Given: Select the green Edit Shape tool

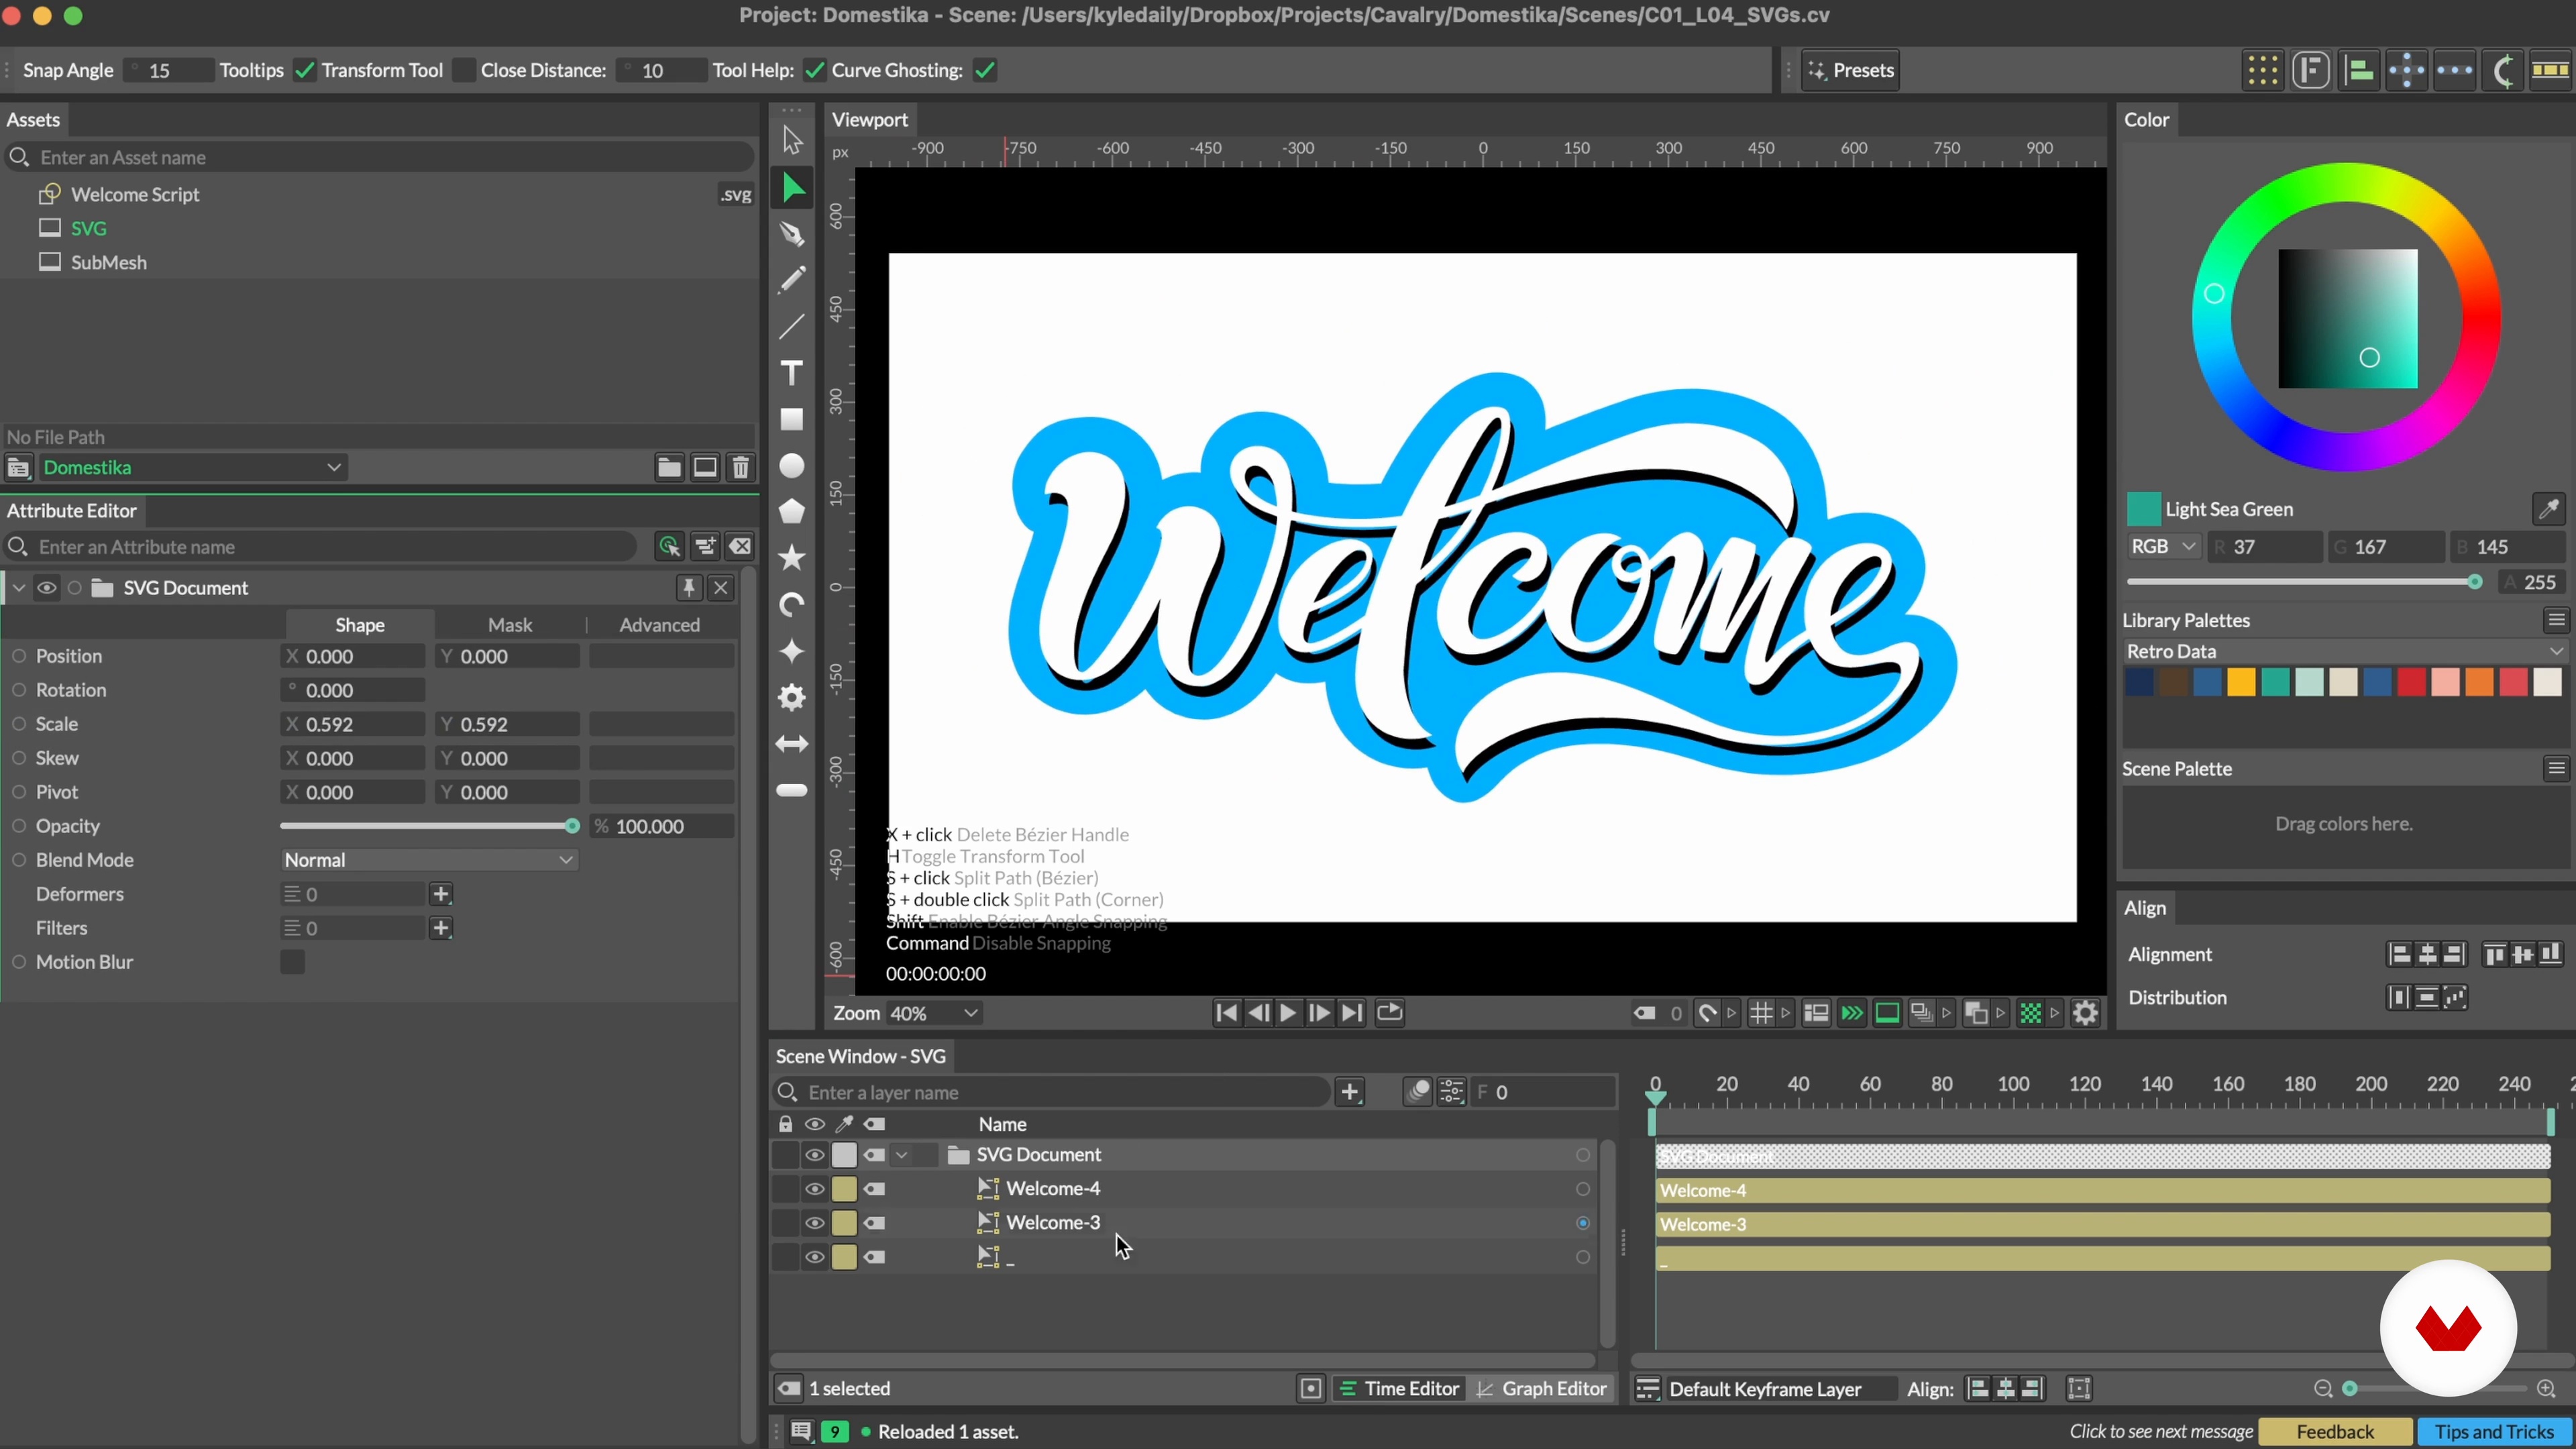Looking at the screenshot, I should pos(792,187).
